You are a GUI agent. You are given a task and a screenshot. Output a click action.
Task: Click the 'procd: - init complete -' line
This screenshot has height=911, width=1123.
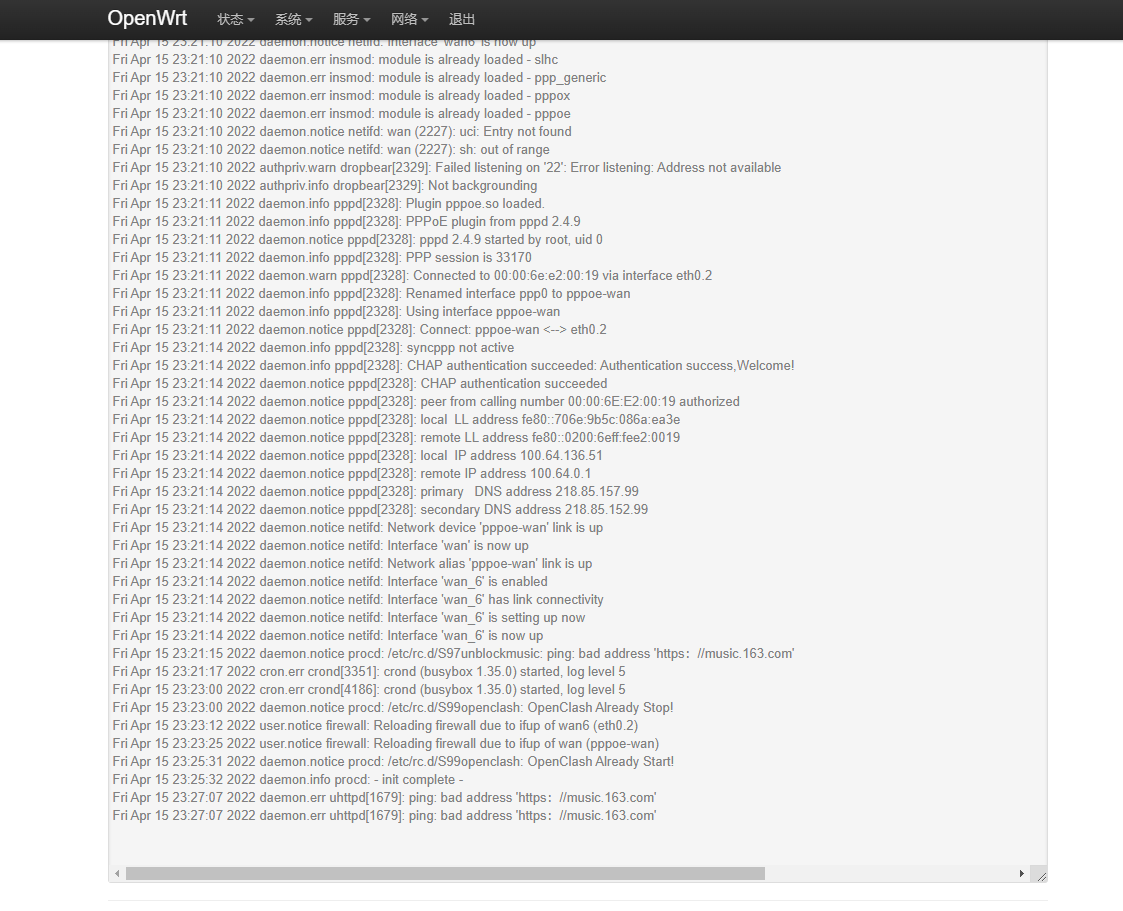[x=288, y=779]
